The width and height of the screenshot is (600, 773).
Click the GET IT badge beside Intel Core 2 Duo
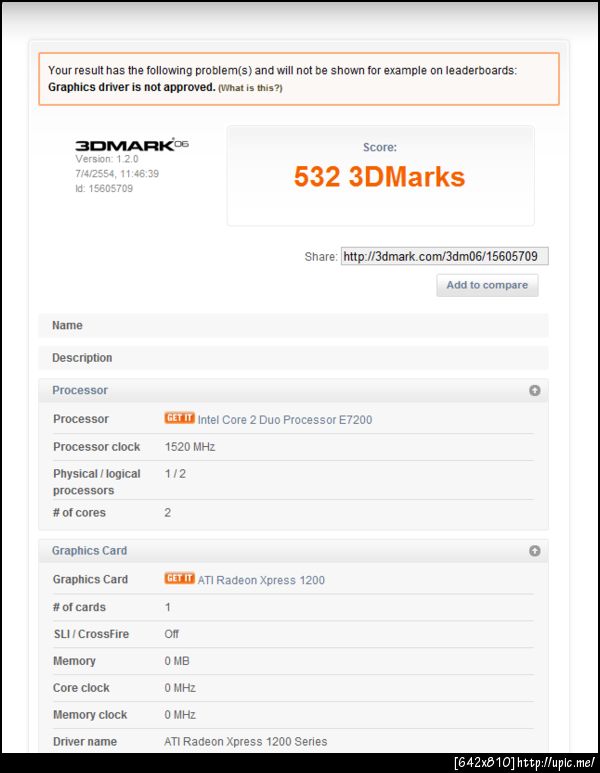(179, 418)
